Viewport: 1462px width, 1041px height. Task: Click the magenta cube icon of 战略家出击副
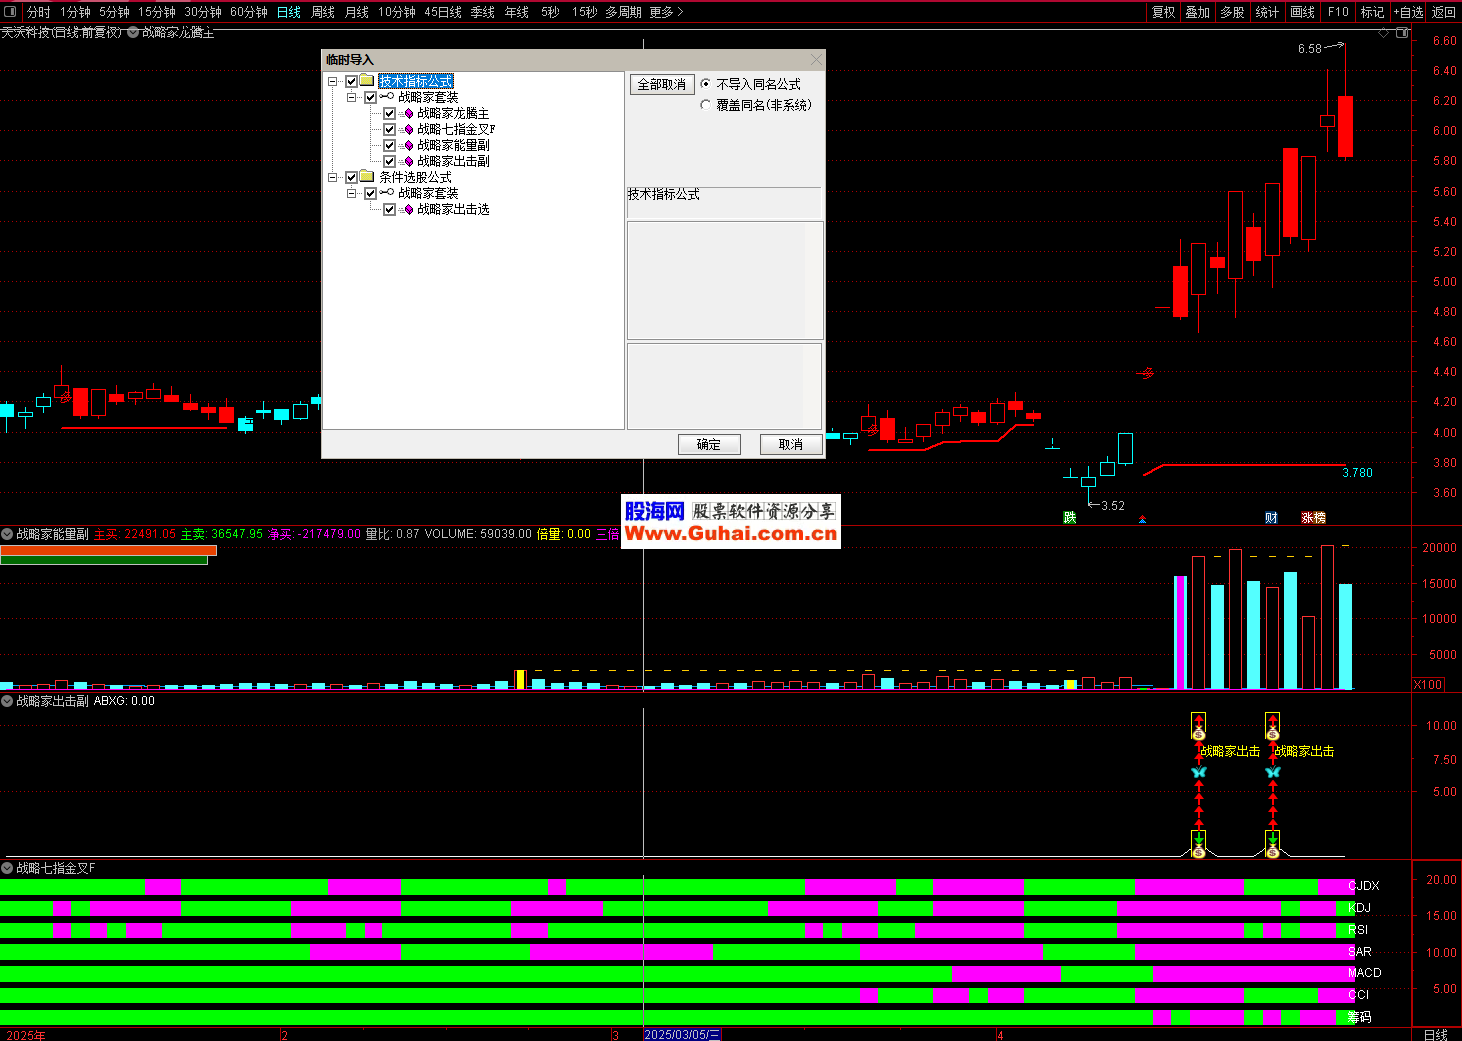click(x=407, y=161)
